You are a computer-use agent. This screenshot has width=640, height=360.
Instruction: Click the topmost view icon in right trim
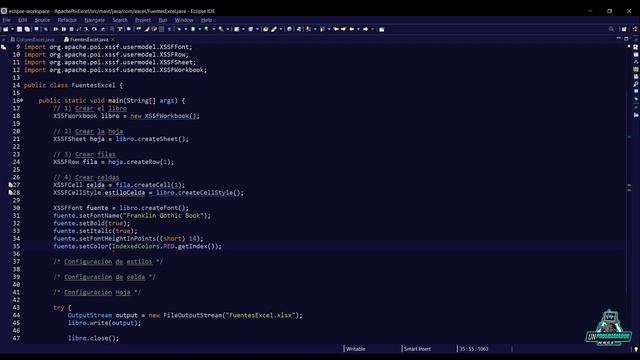(636, 47)
